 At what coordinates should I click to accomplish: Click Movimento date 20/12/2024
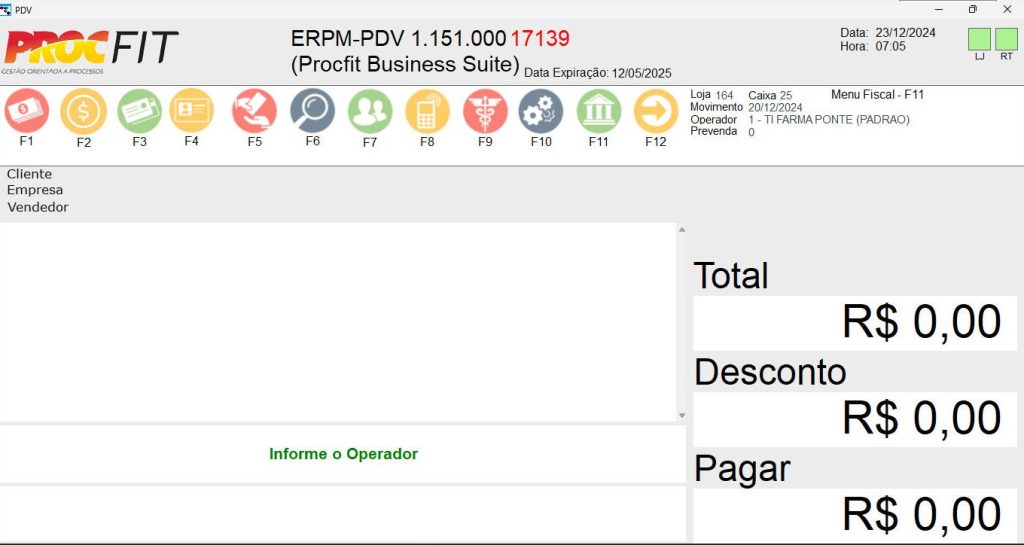[775, 108]
